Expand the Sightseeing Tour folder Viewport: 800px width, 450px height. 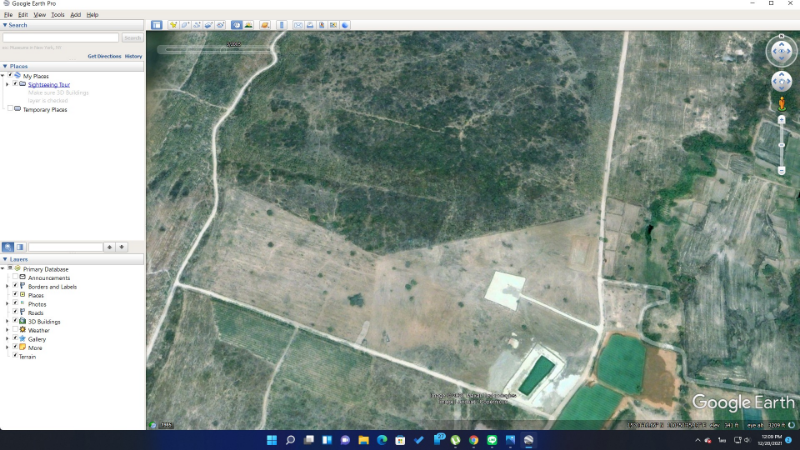pos(7,85)
